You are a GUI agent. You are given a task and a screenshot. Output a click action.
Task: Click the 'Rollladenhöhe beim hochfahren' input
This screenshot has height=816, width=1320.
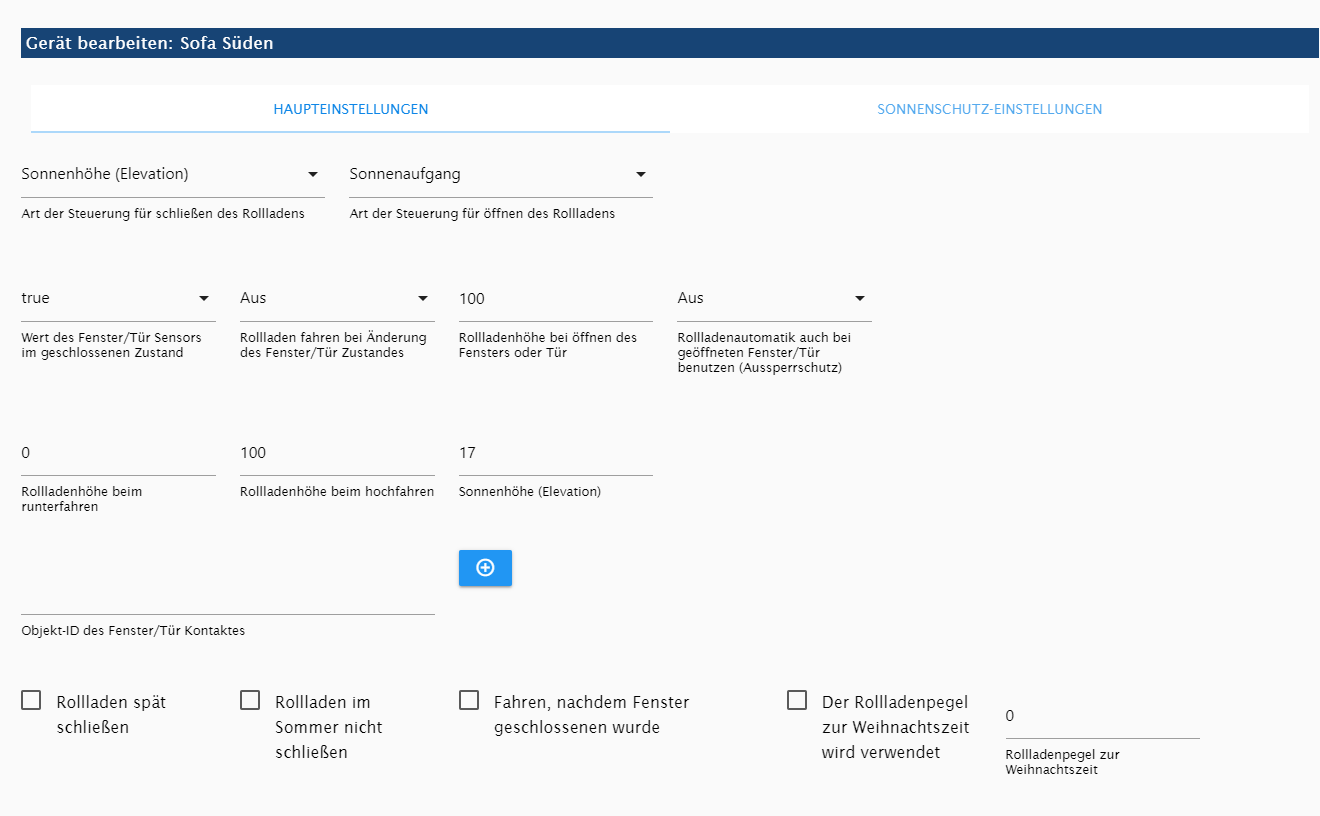[x=337, y=453]
